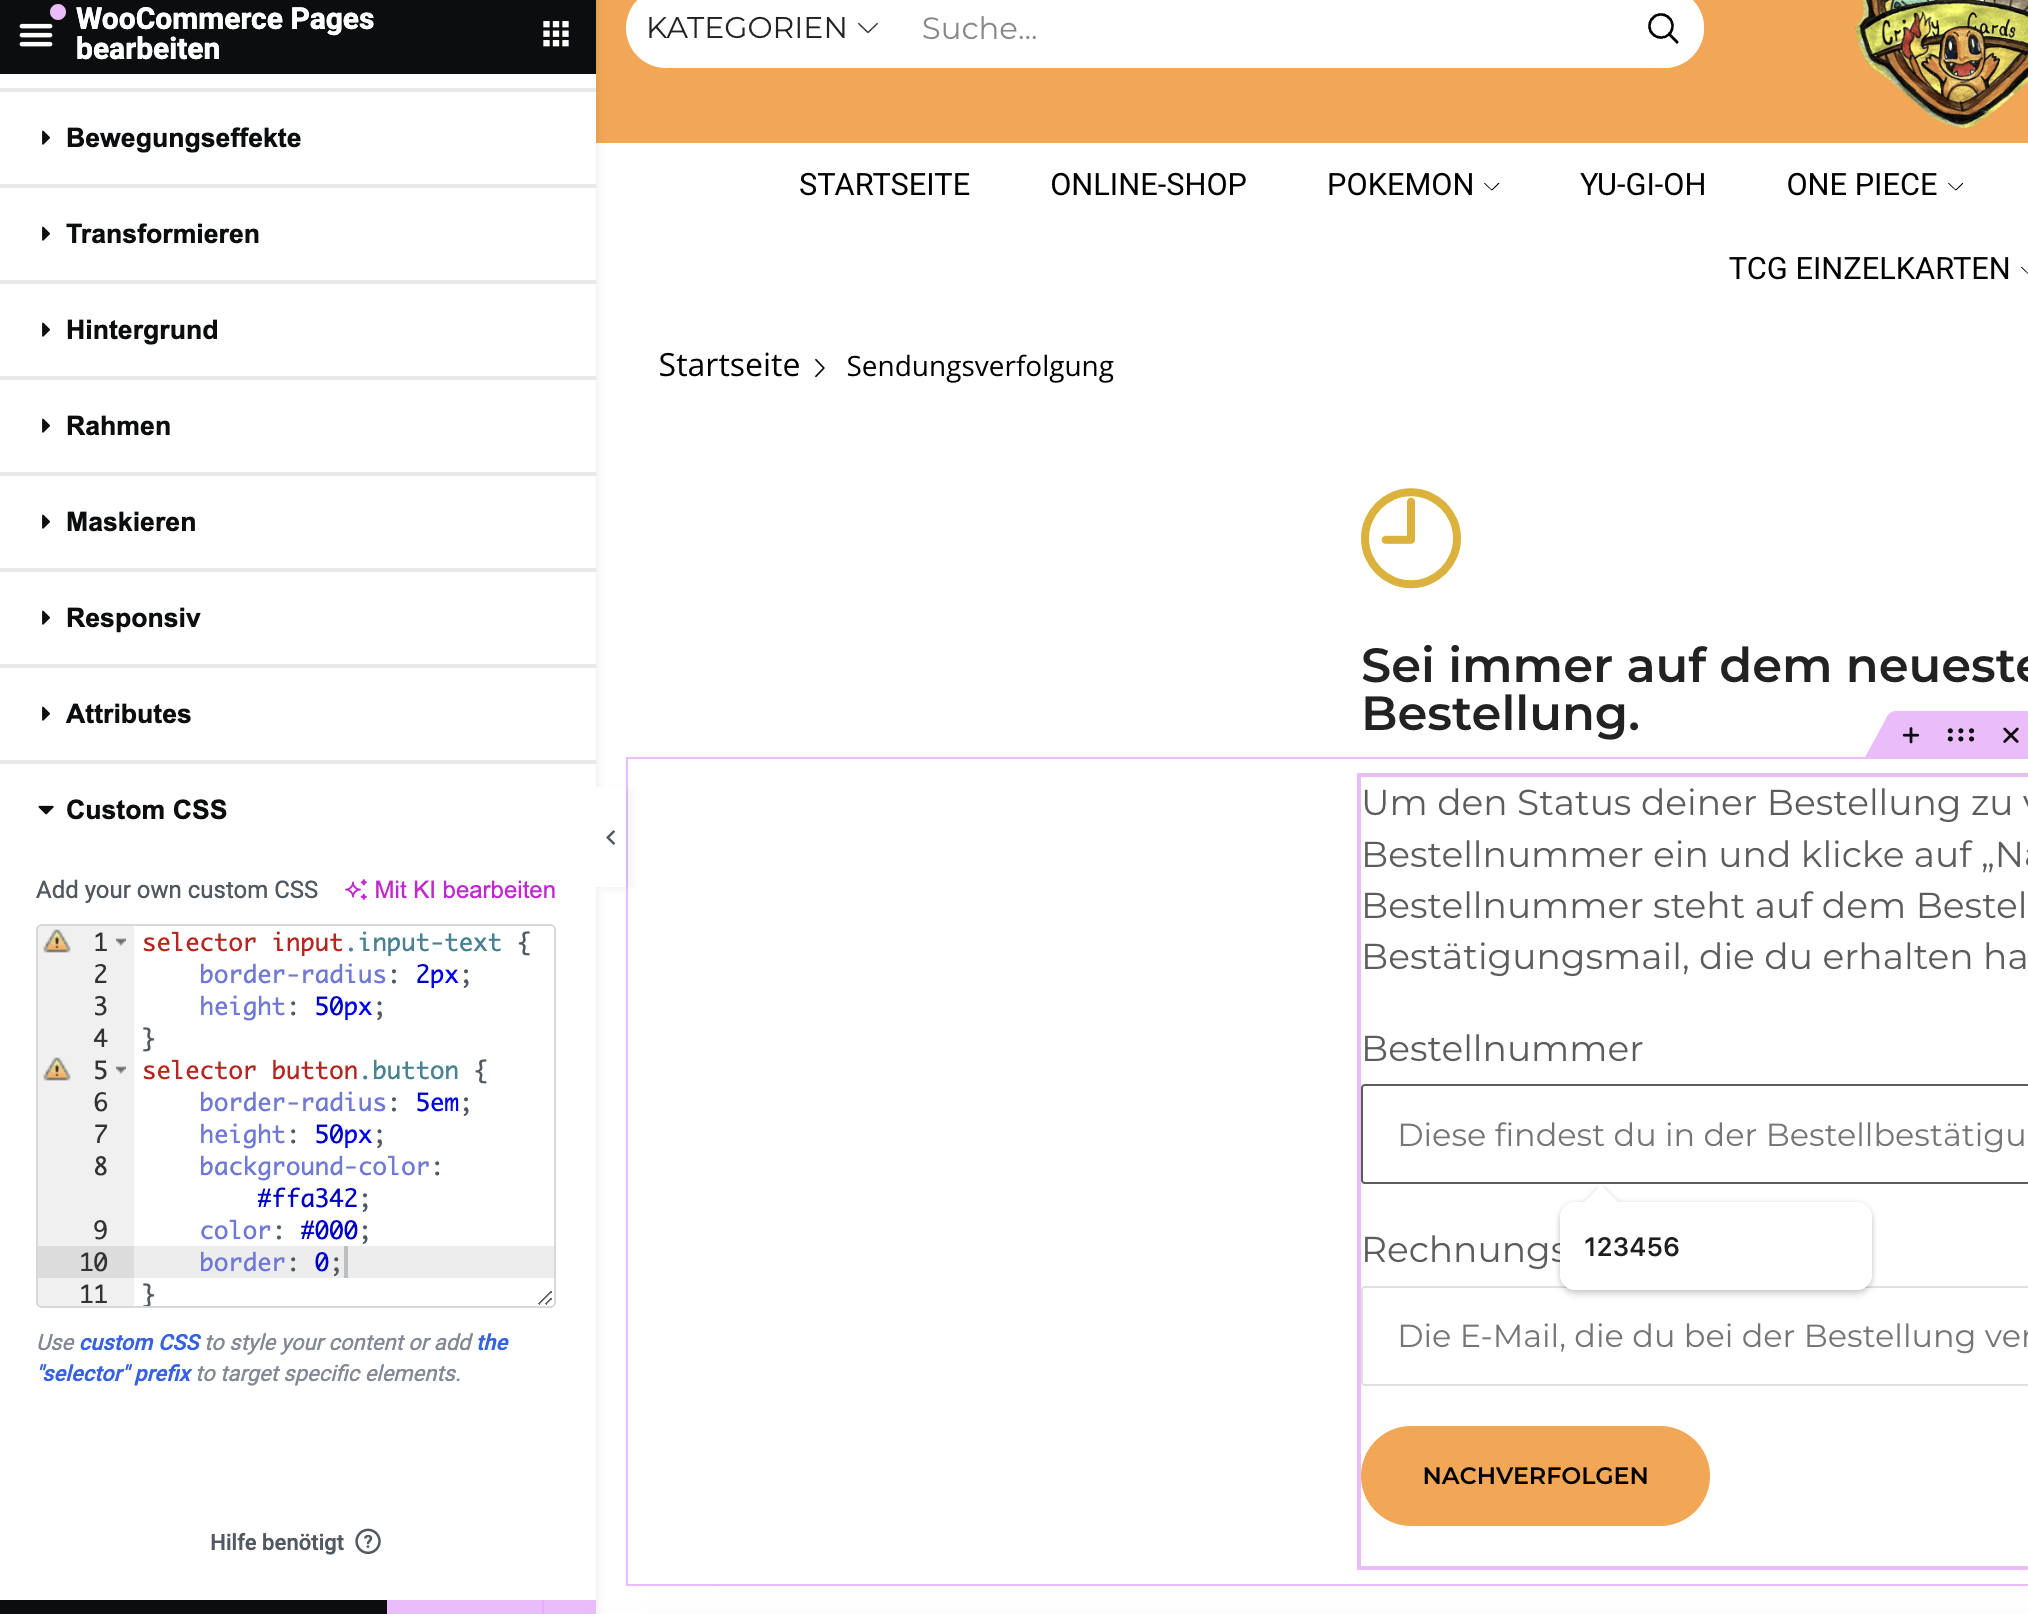Expand the Bewegungseffekte section
2028x1614 pixels.
coord(298,138)
